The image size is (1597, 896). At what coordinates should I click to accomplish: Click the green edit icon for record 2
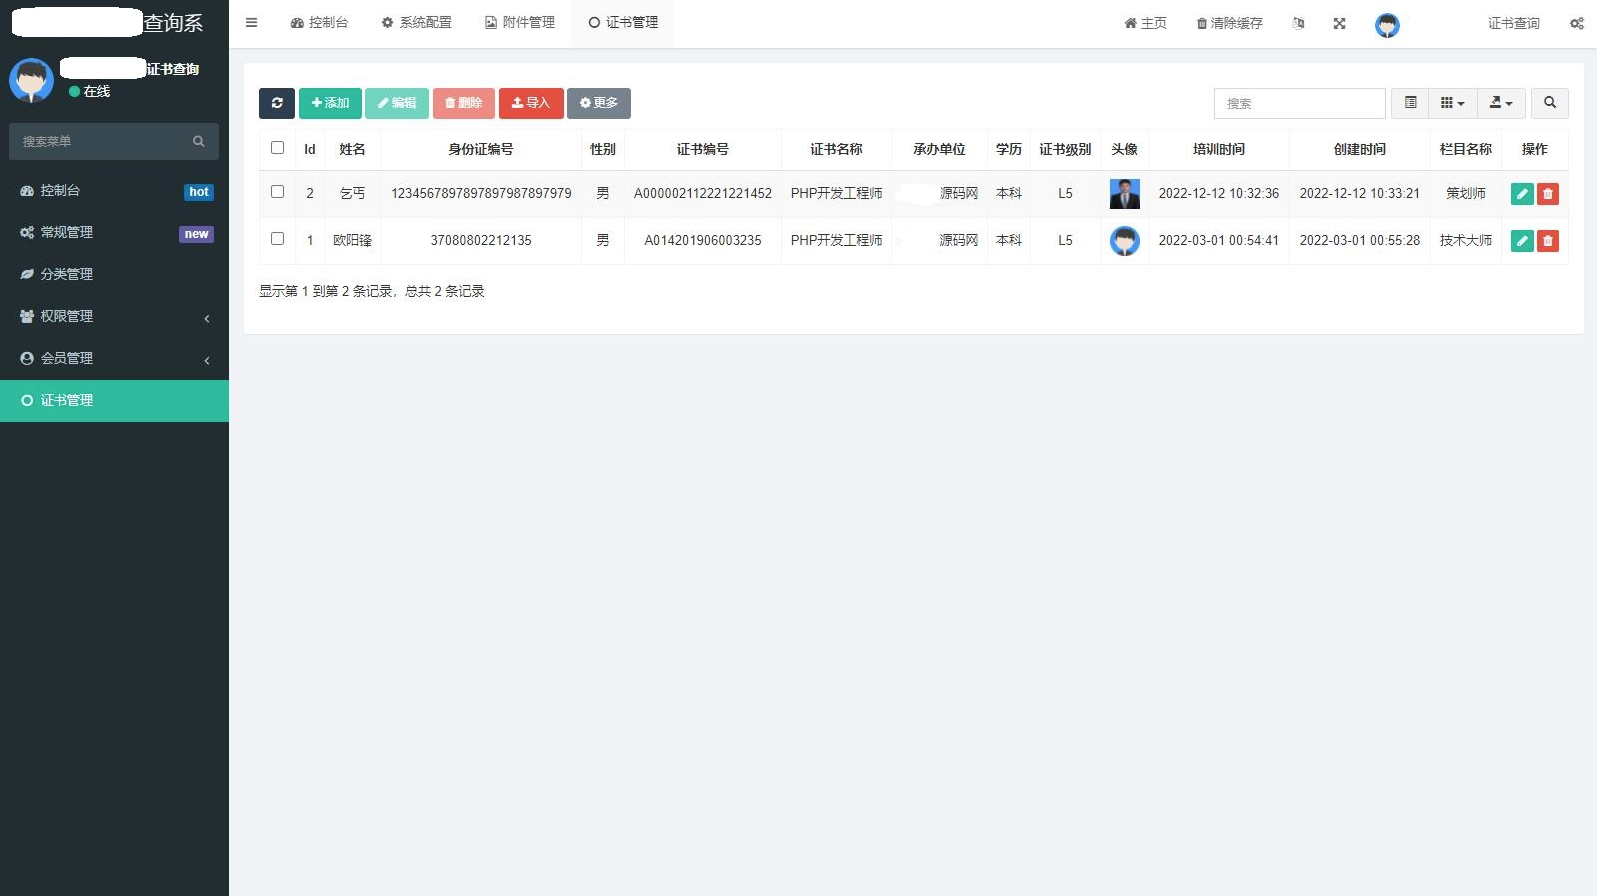coord(1521,194)
